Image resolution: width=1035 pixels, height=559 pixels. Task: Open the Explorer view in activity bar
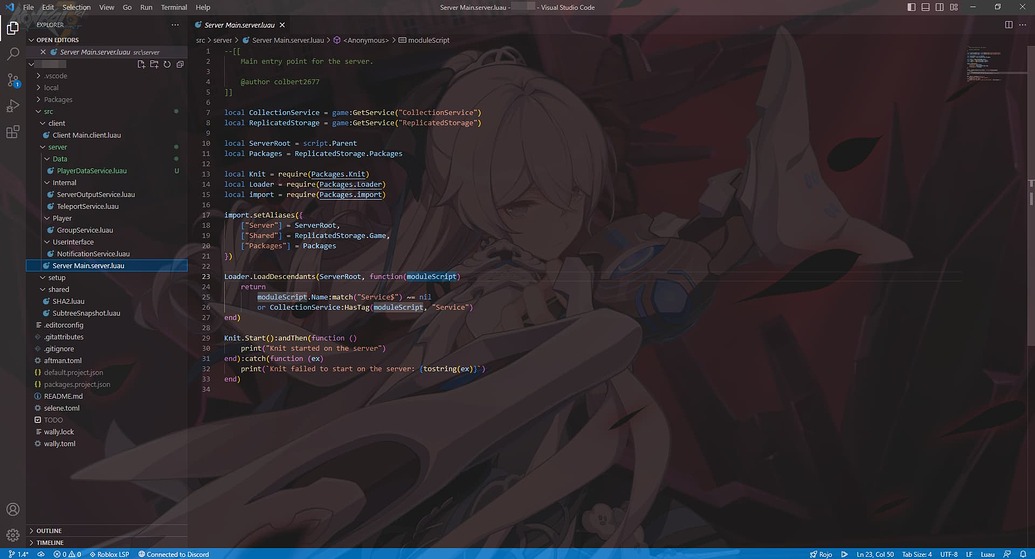[x=13, y=28]
